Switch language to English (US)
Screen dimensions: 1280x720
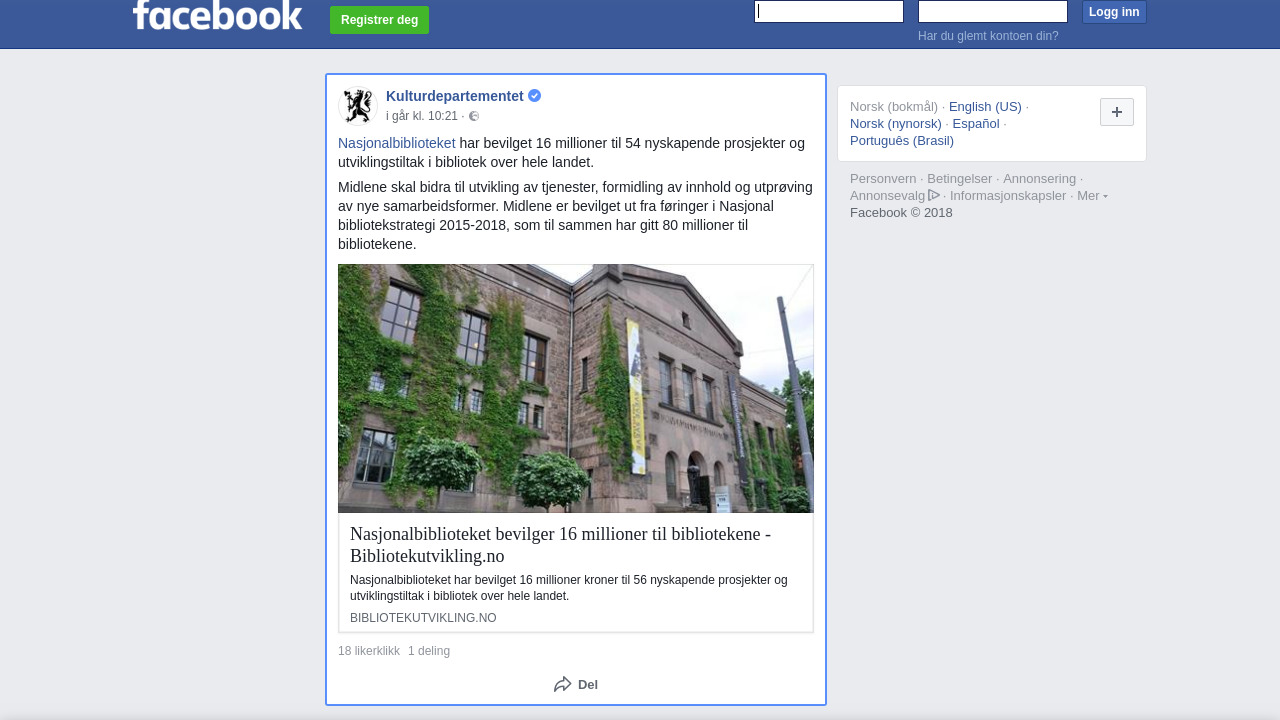click(x=985, y=107)
